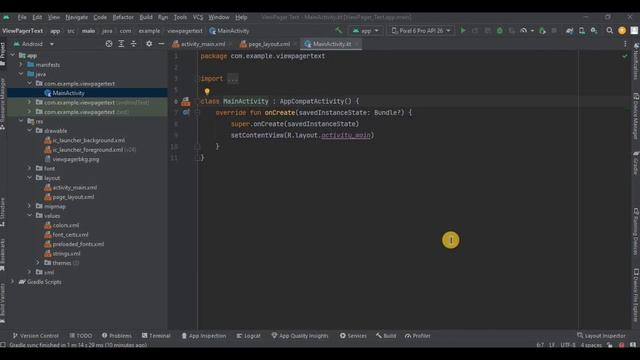Open the SDK Manager toolbar icon
Viewport: 640px width, 360px height.
pos(594,31)
